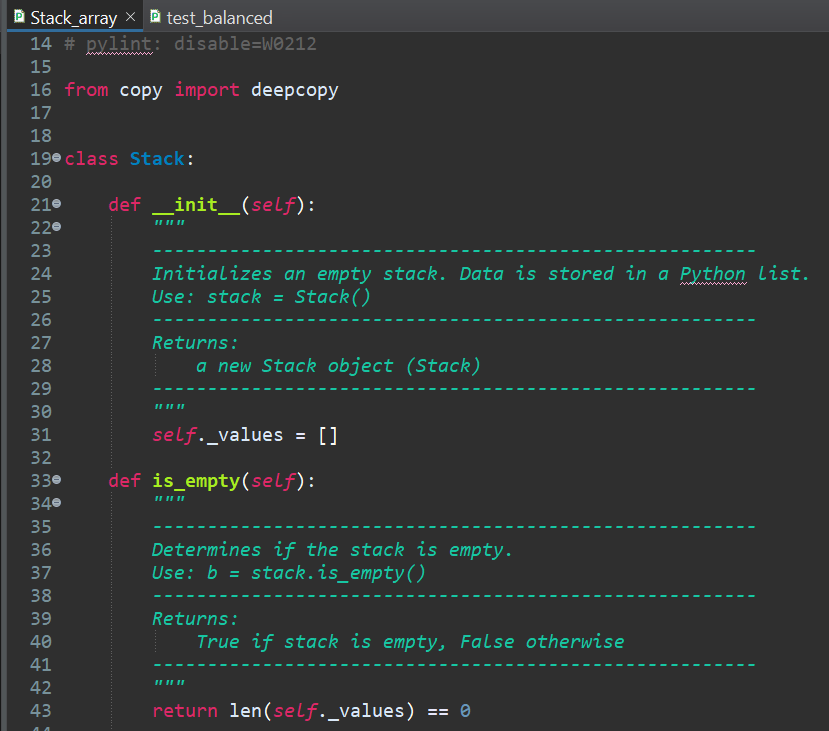Click line number 16 in the gutter
Viewport: 829px width, 731px height.
(x=41, y=90)
